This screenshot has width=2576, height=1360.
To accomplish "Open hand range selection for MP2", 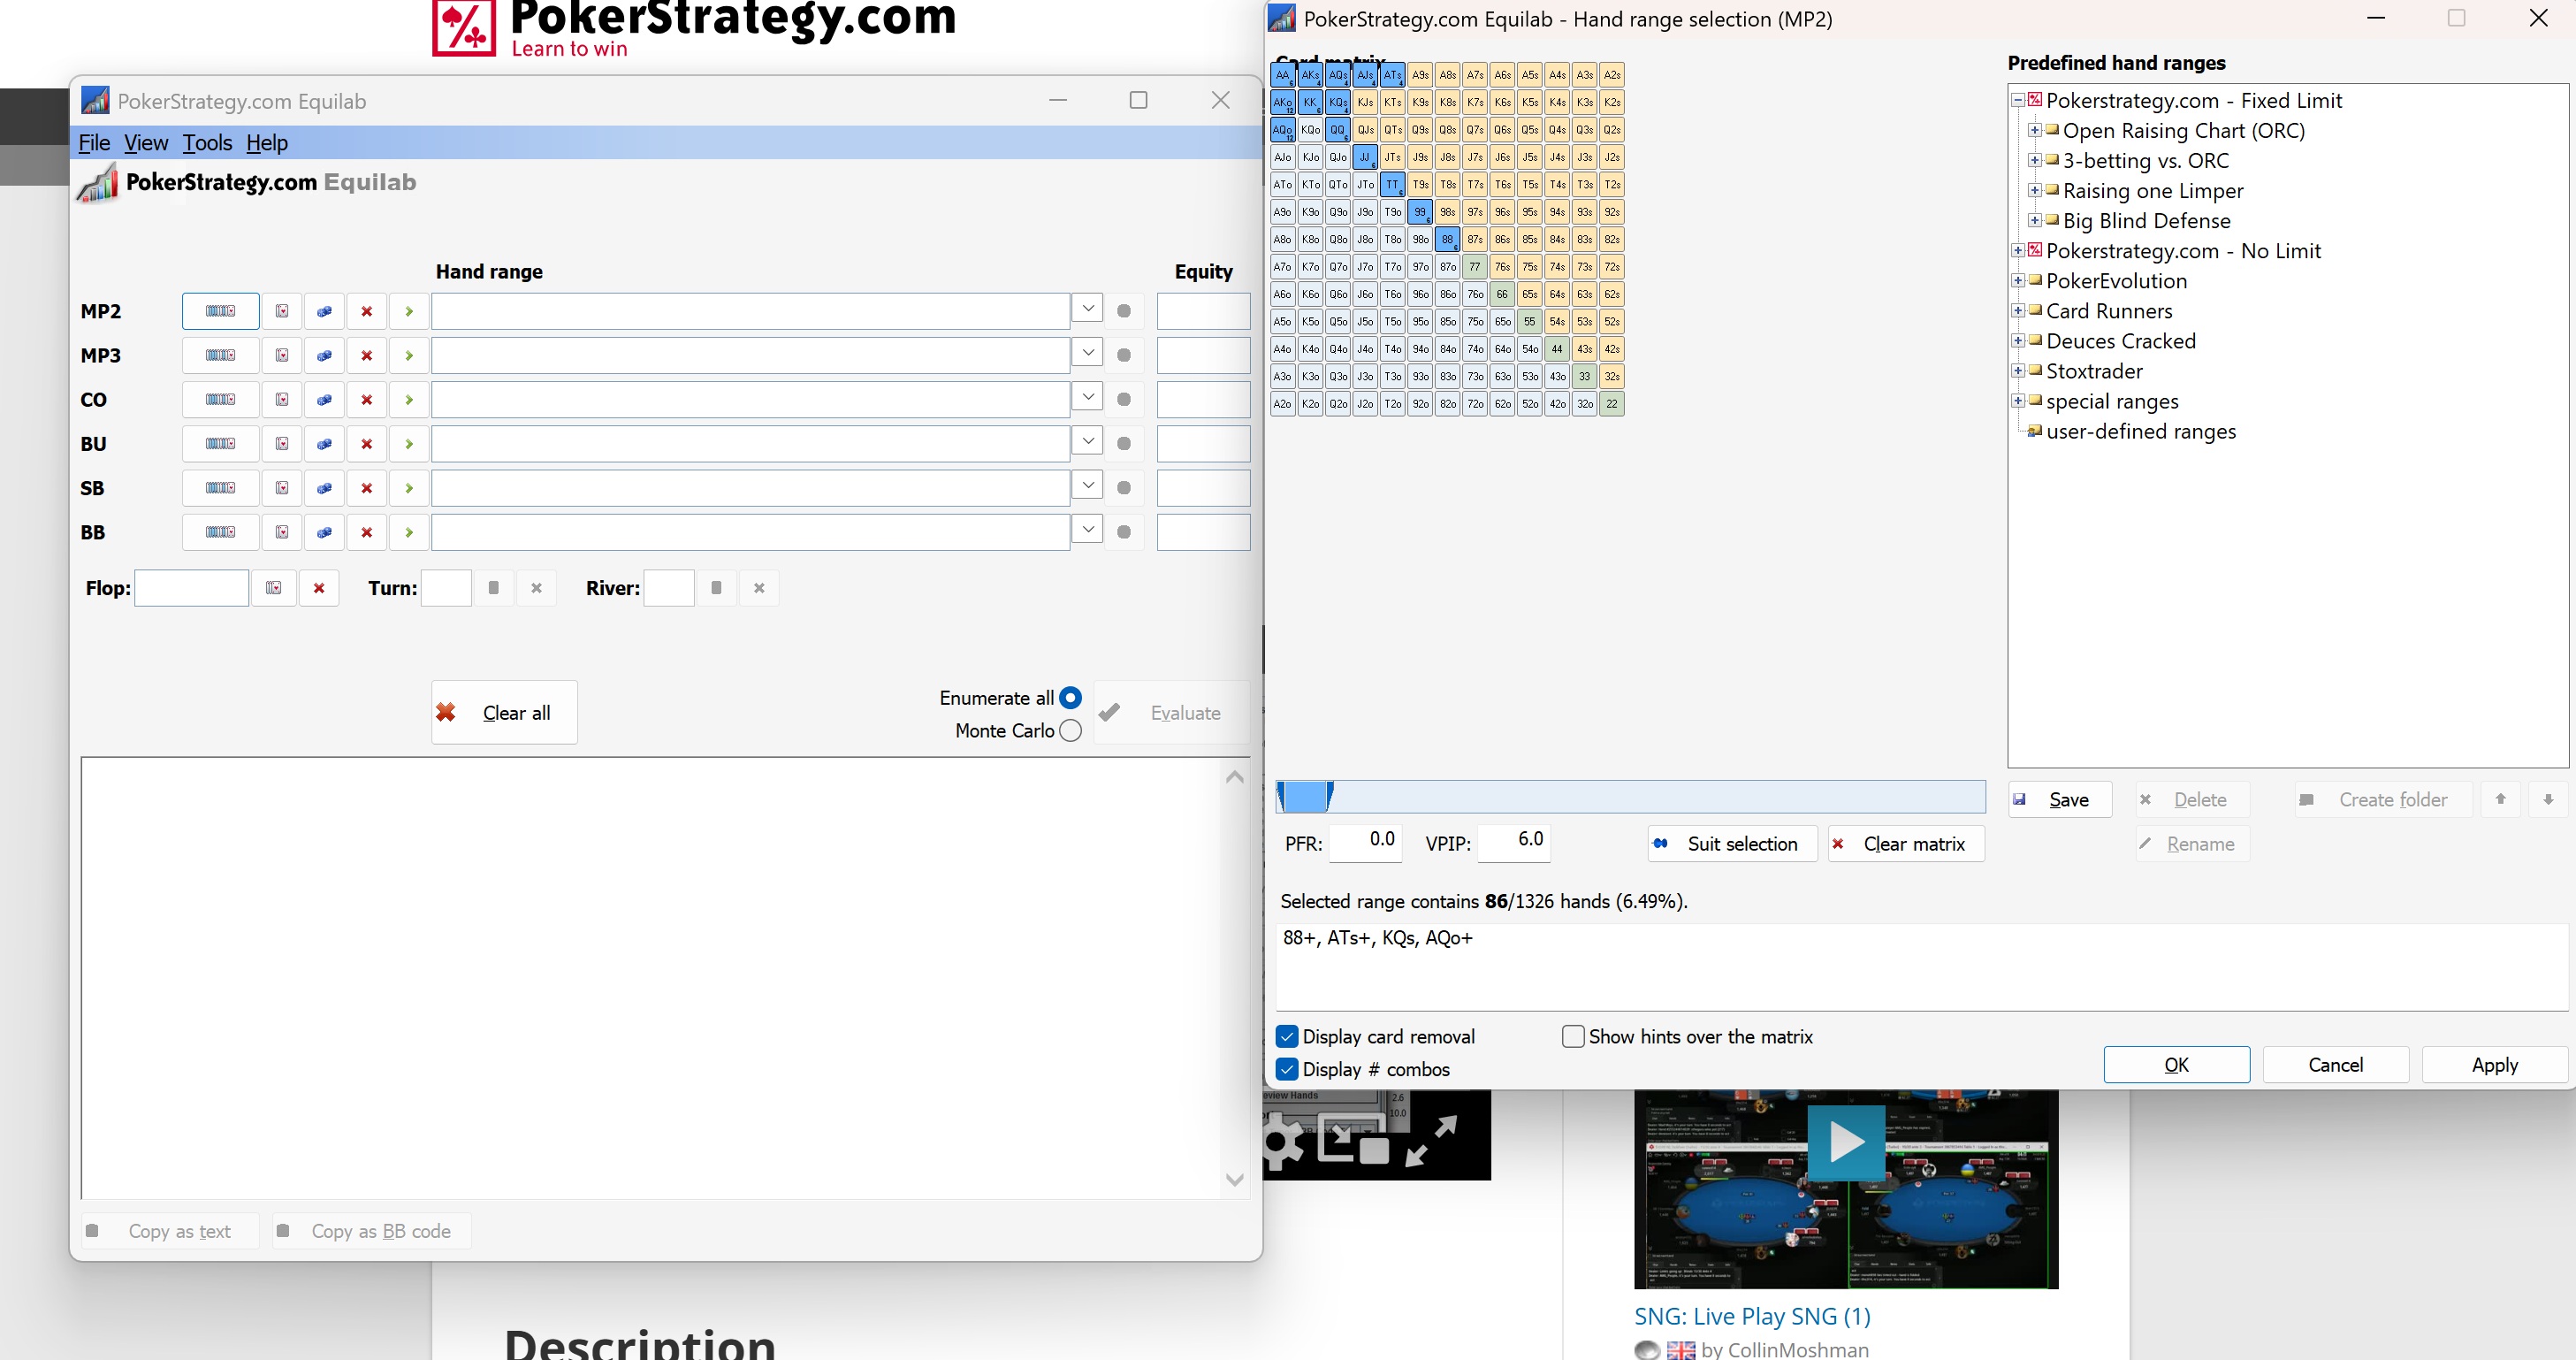I will pyautogui.click(x=220, y=311).
